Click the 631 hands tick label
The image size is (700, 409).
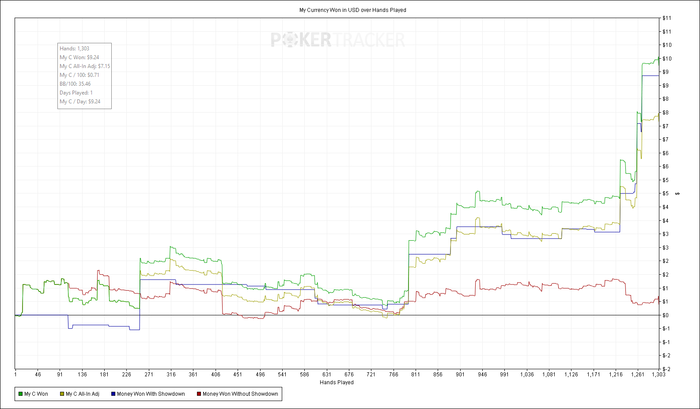point(327,375)
